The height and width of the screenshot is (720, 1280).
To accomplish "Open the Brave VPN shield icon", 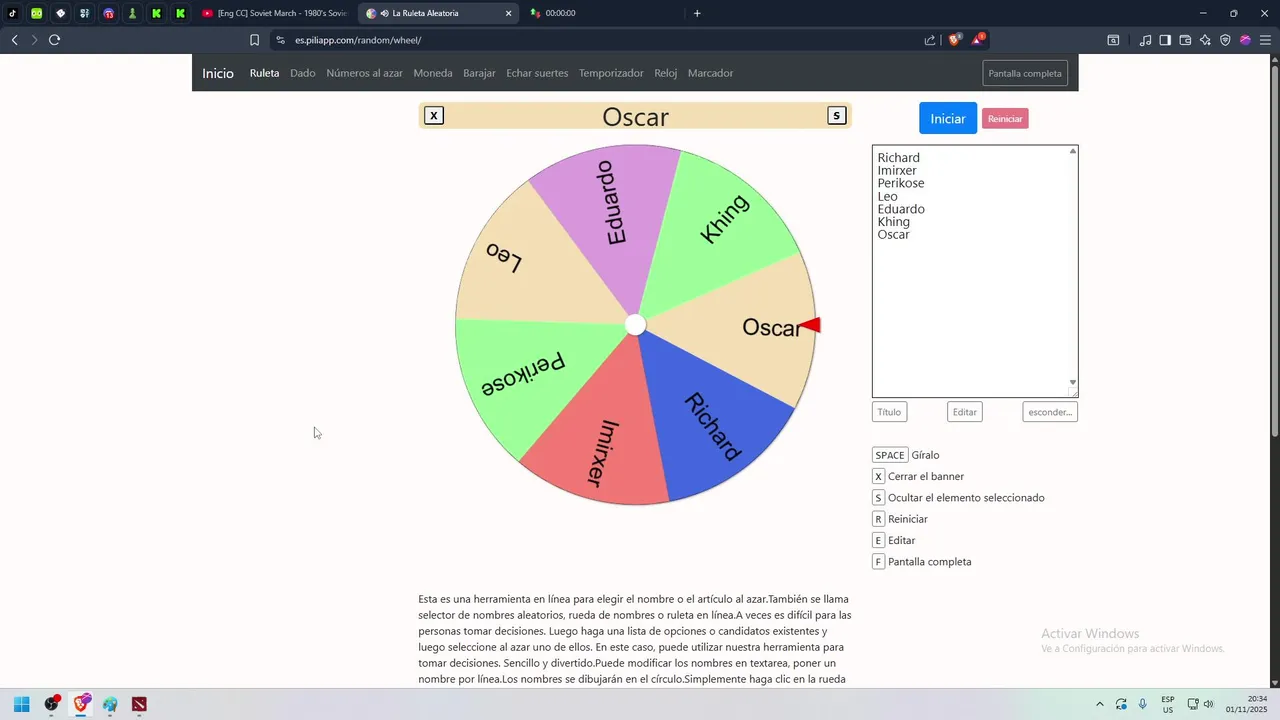I will click(x=1225, y=40).
